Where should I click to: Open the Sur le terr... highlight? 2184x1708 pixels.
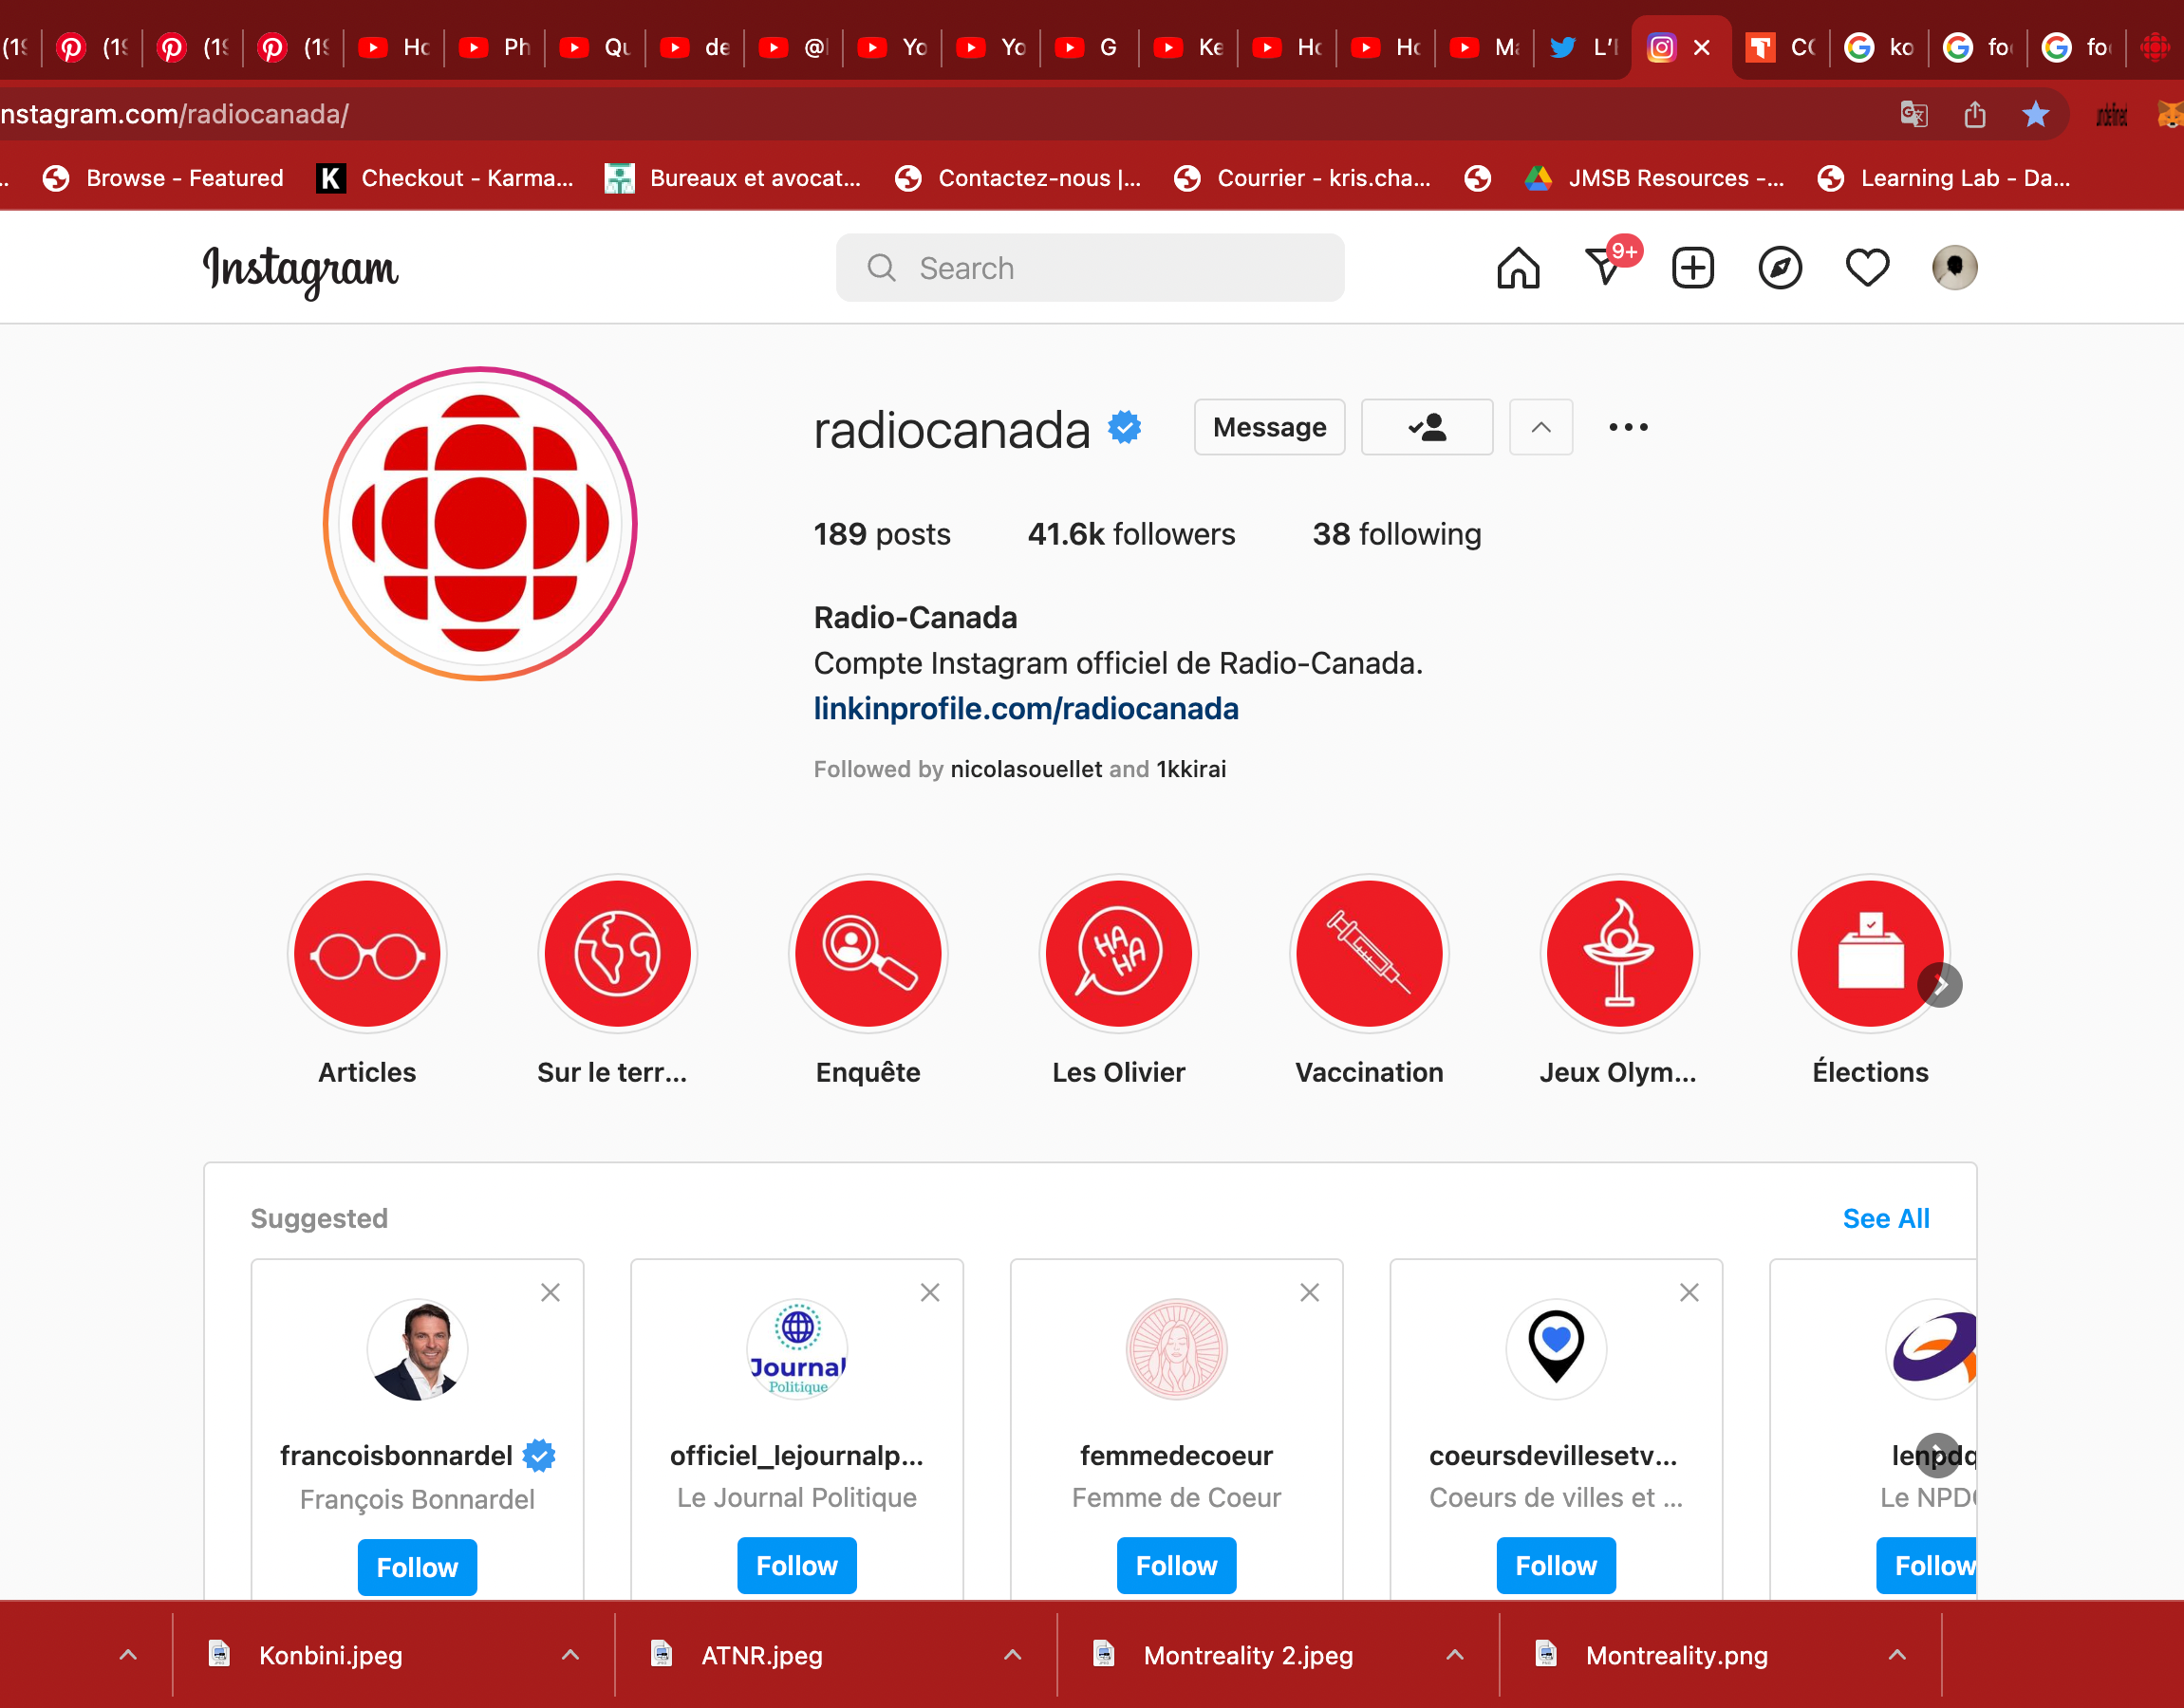tap(618, 954)
